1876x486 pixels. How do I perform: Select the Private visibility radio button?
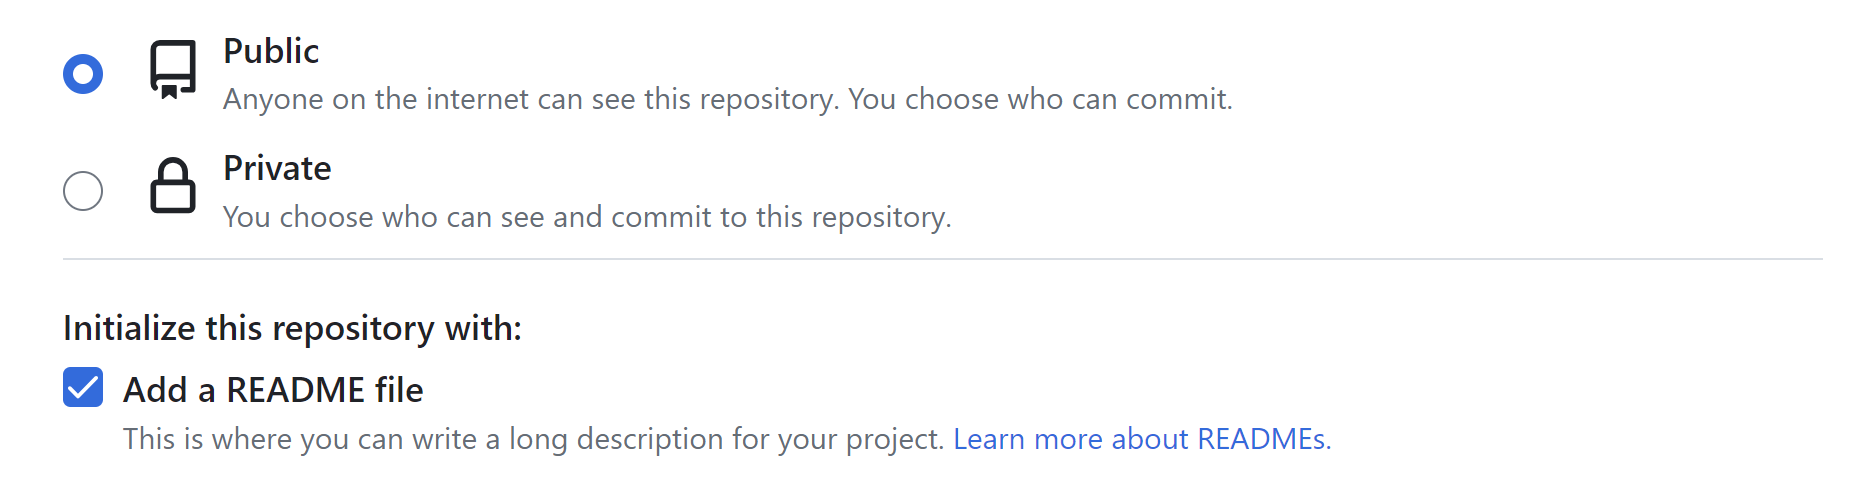[x=83, y=191]
